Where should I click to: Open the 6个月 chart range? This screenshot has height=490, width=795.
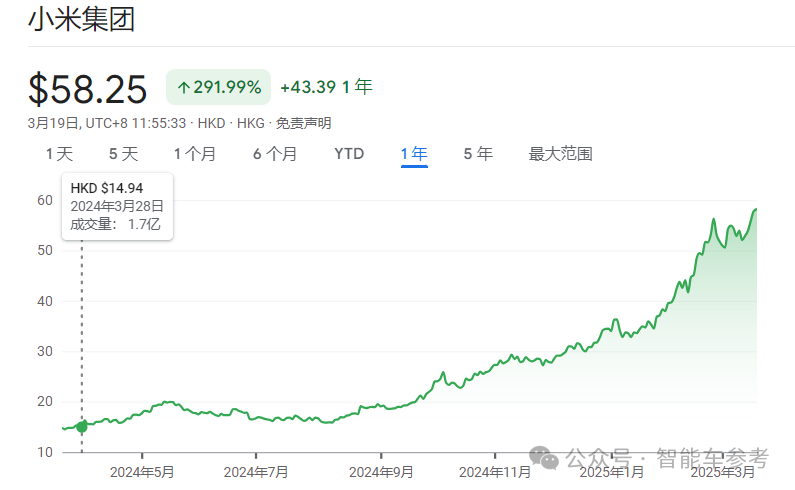[x=275, y=154]
